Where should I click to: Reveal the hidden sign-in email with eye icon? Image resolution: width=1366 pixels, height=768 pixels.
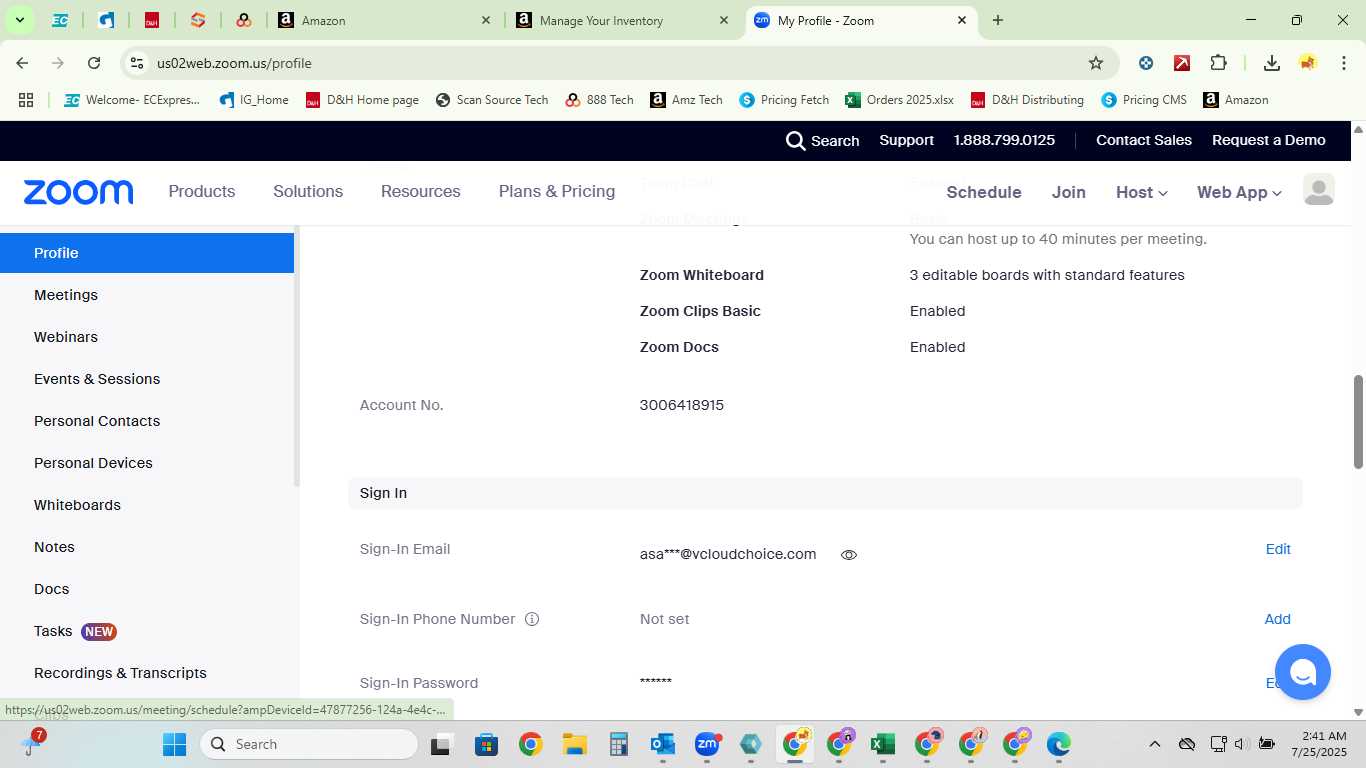click(849, 555)
